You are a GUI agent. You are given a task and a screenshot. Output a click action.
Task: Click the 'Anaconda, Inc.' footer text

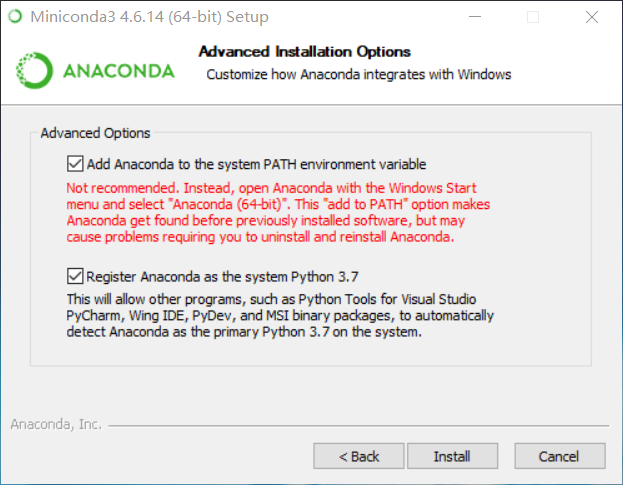pyautogui.click(x=56, y=424)
